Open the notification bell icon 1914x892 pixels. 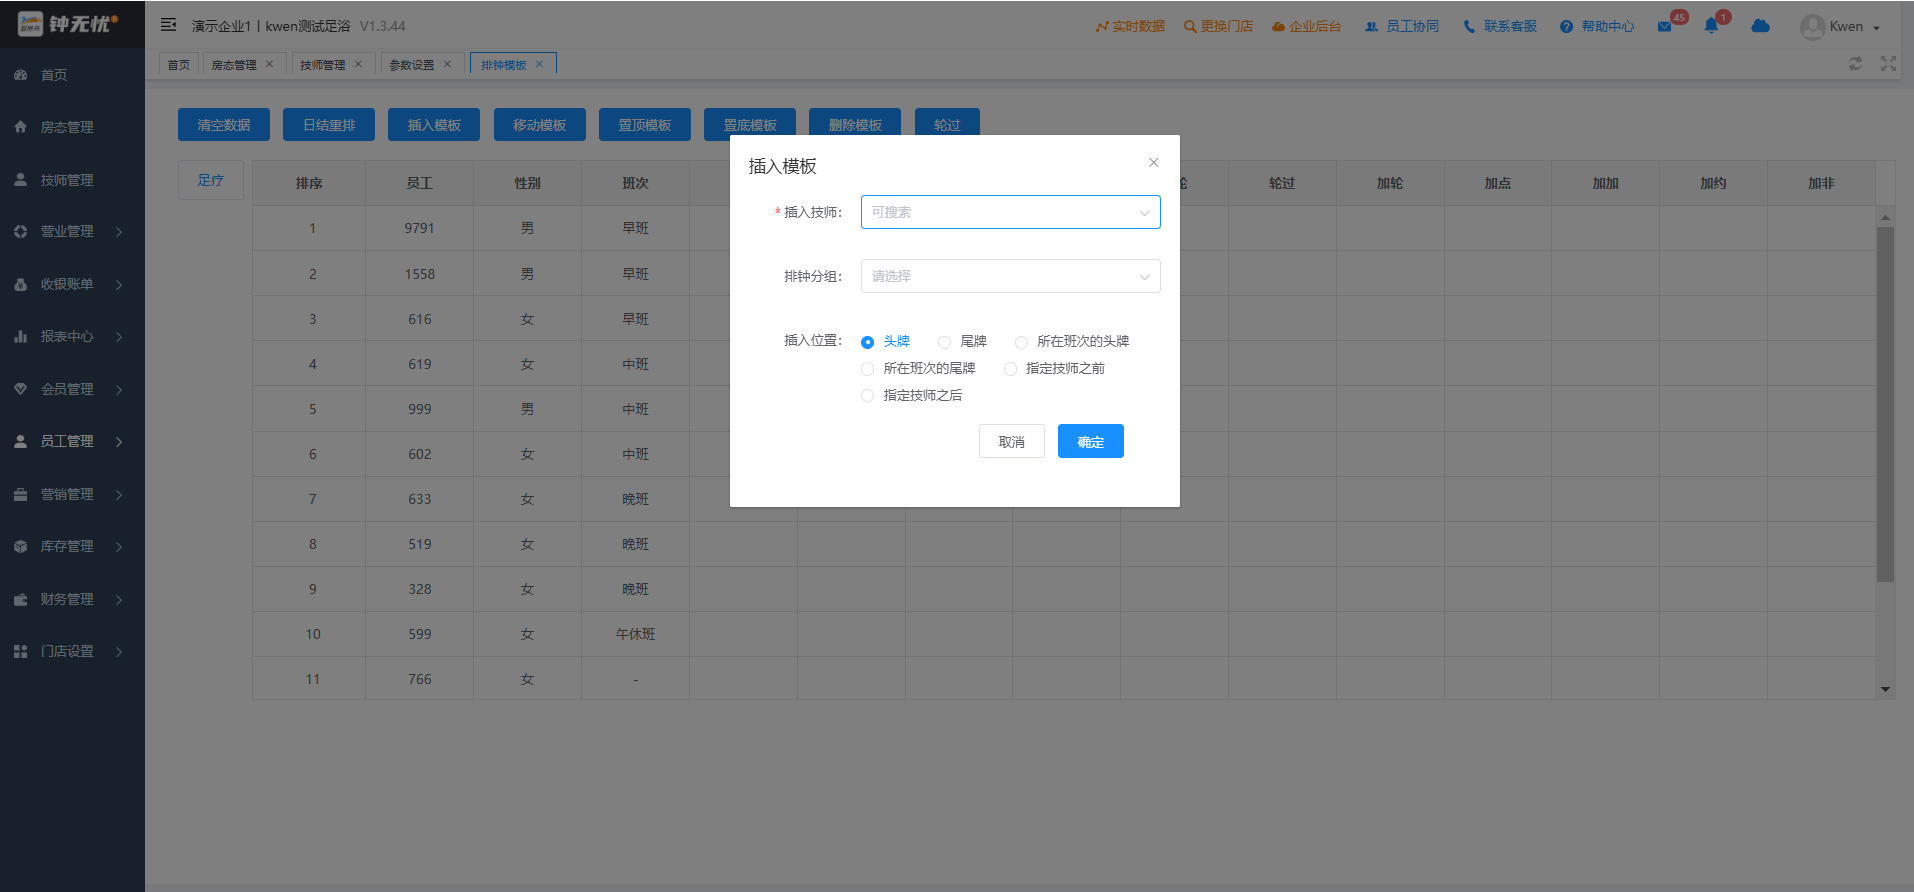tap(1711, 27)
